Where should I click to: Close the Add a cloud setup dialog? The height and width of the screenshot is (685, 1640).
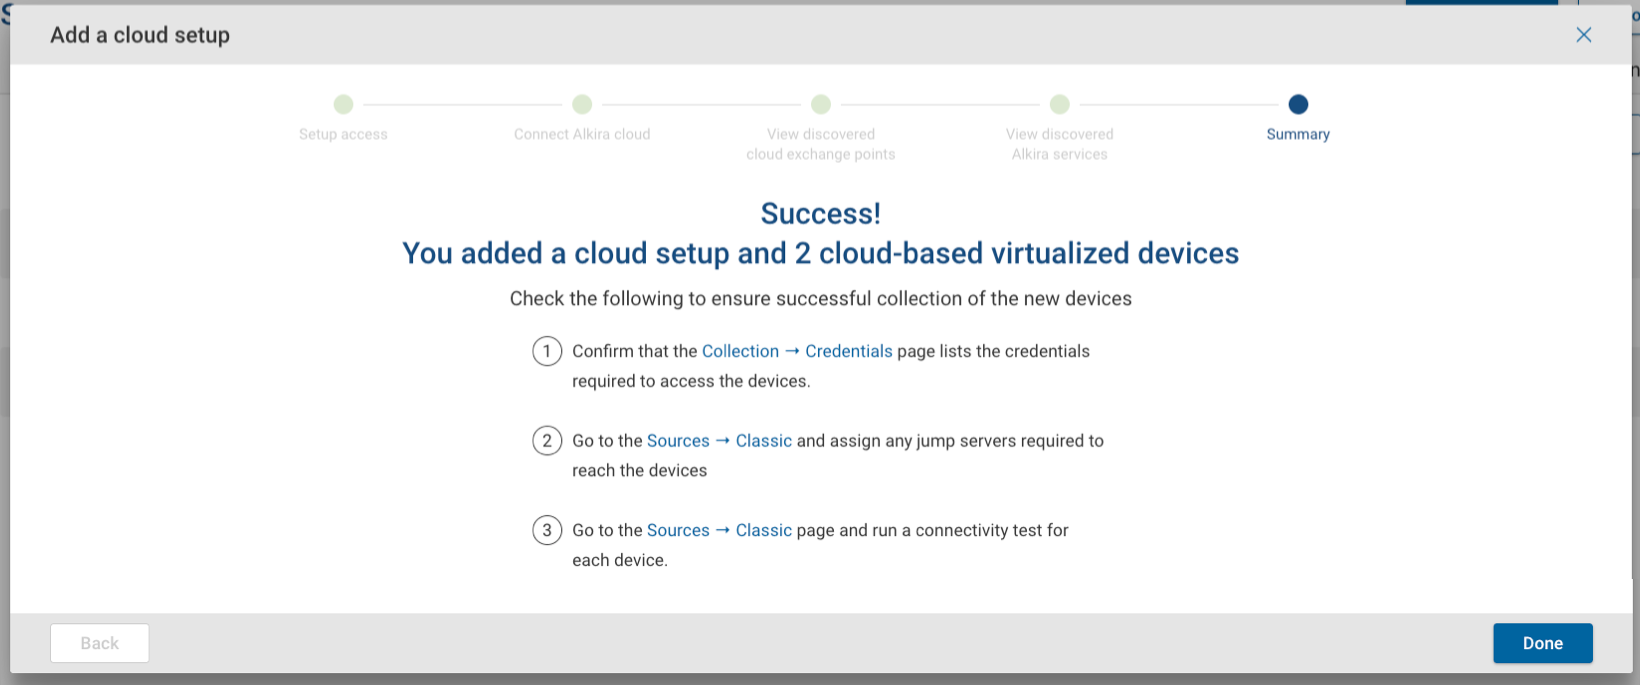(x=1583, y=35)
